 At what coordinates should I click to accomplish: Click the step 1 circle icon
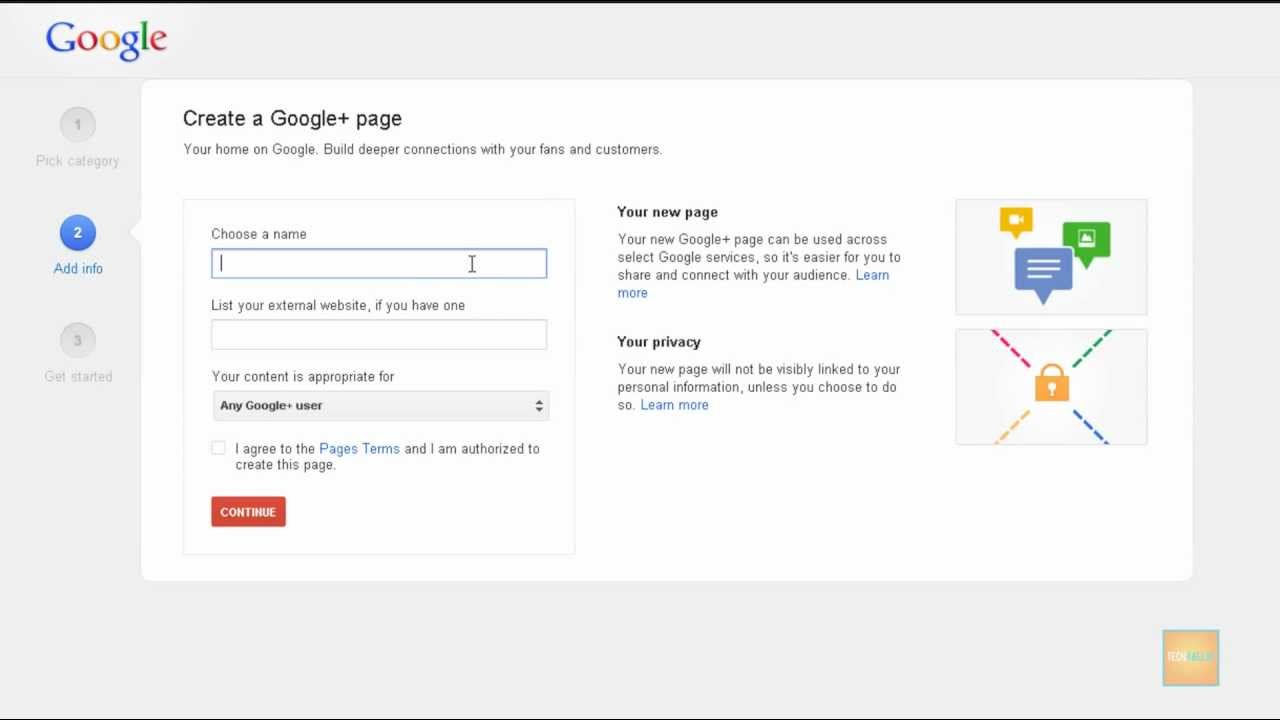coord(77,125)
